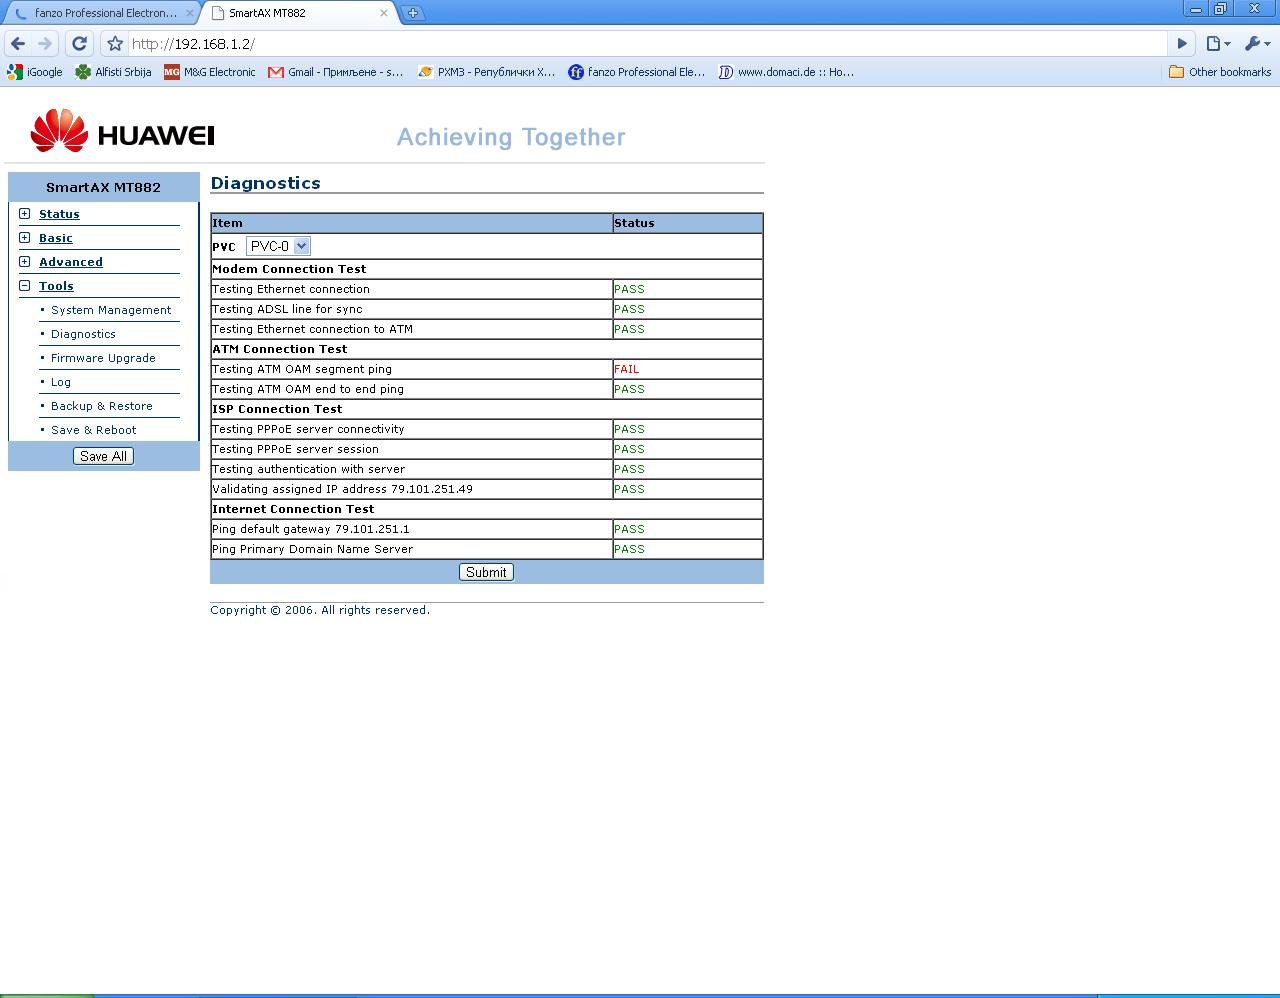Collapse the Tools section minus box
This screenshot has height=998, width=1280.
25,286
